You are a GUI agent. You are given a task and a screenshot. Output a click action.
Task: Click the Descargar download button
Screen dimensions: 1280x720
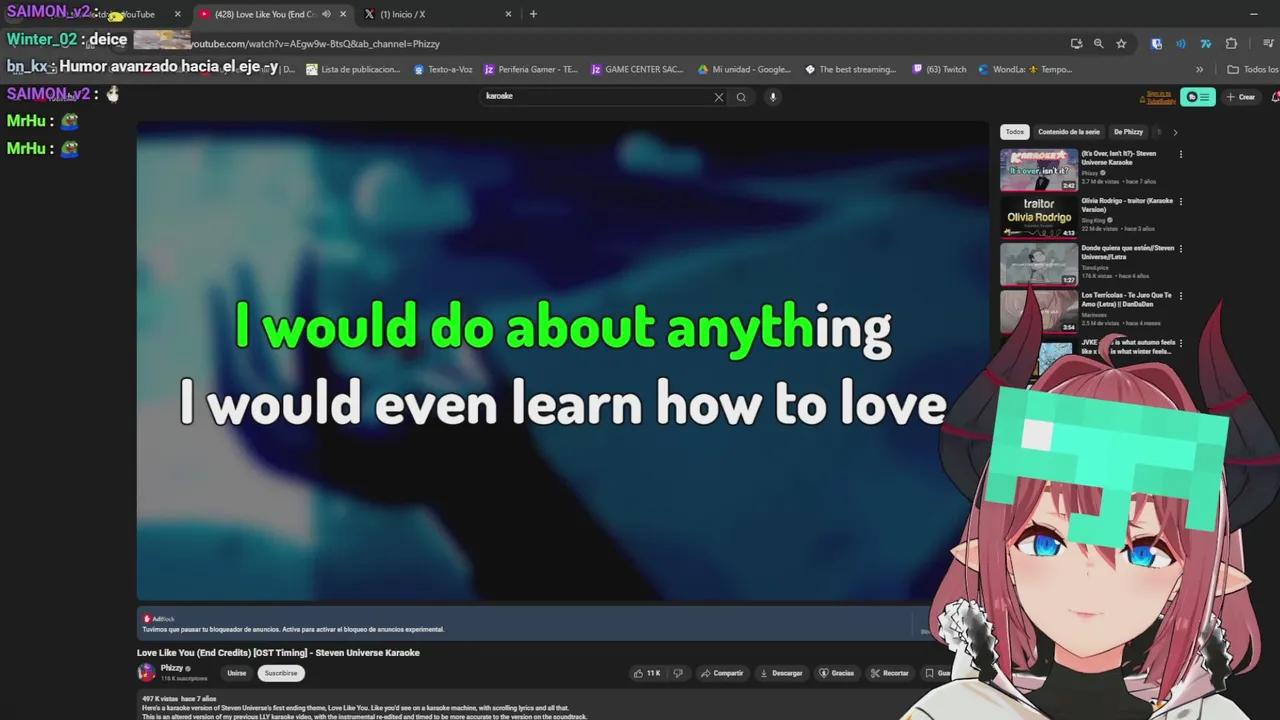(x=781, y=673)
